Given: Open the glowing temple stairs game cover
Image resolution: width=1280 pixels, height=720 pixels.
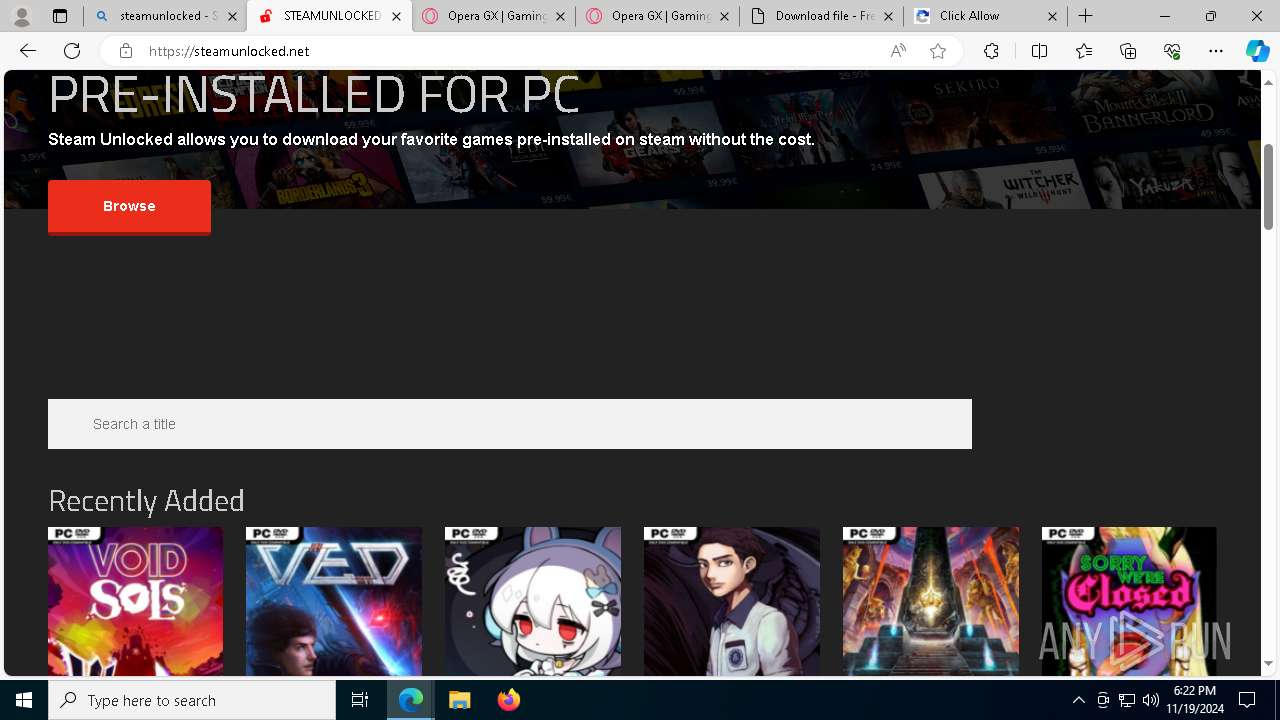Looking at the screenshot, I should click(x=931, y=601).
